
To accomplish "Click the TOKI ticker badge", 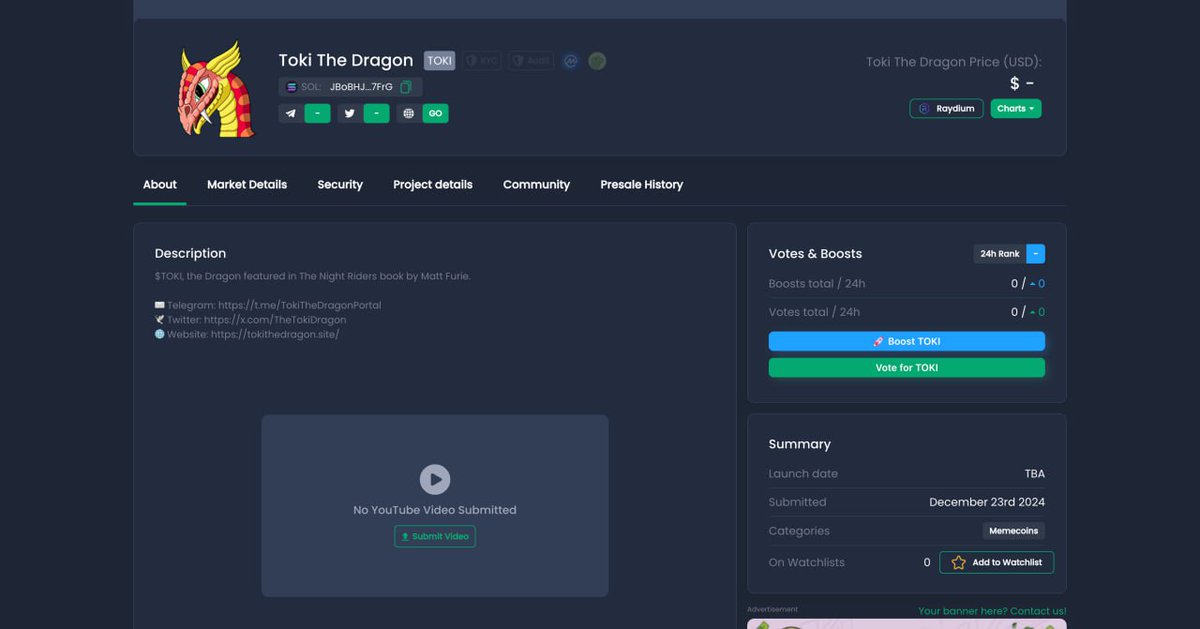I will point(439,61).
